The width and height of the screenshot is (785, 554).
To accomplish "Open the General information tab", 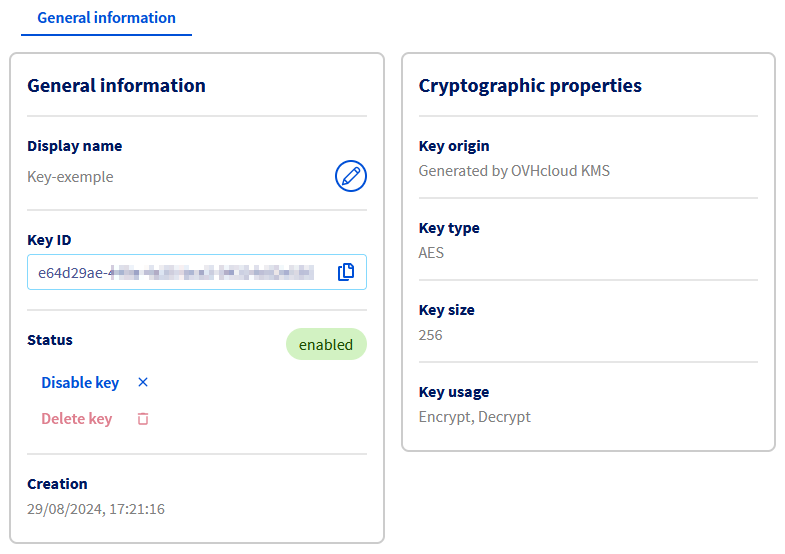I will point(106,18).
